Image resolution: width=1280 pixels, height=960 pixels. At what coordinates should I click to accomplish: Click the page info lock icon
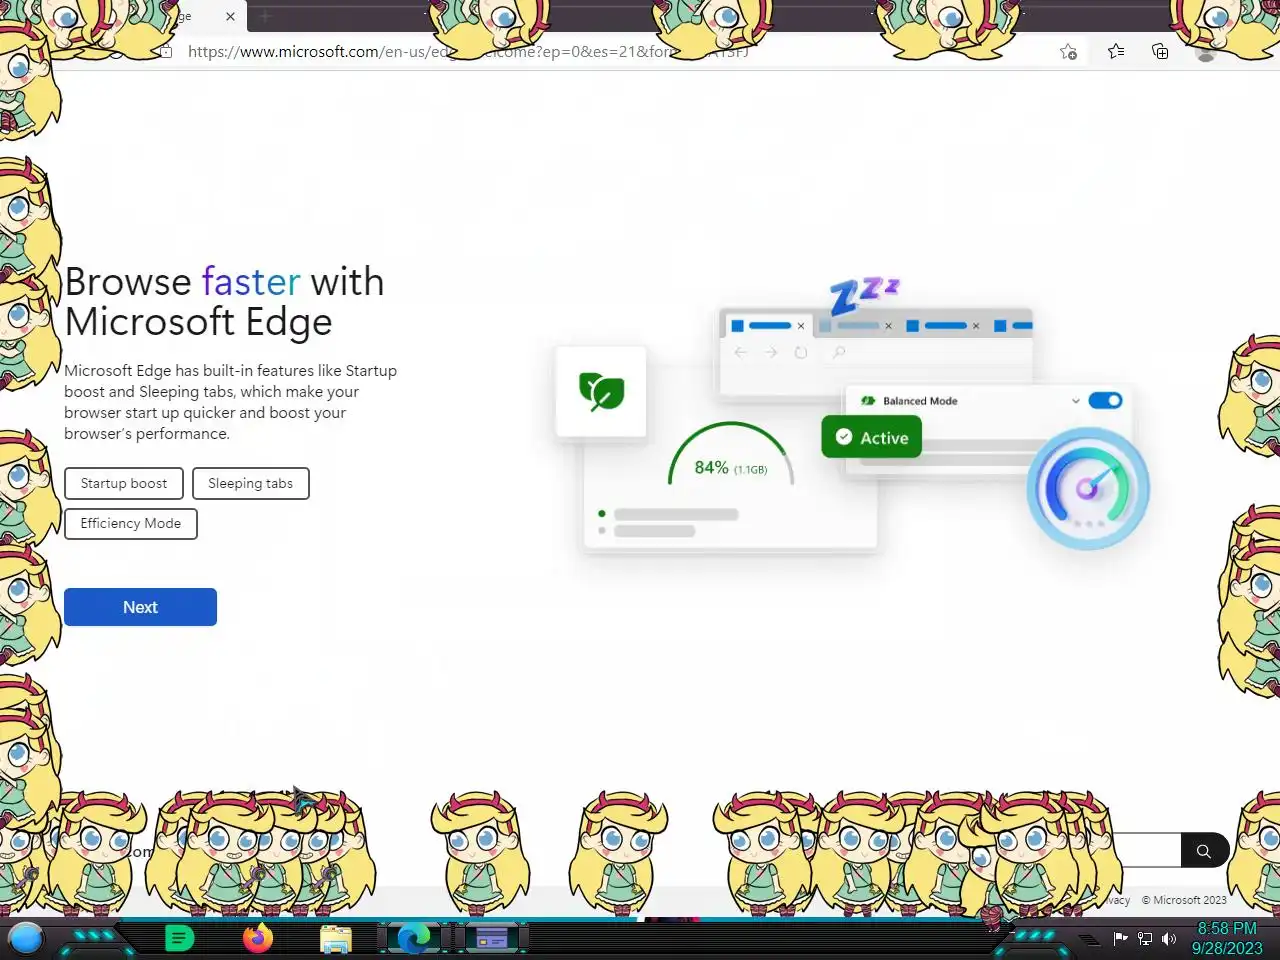pyautogui.click(x=166, y=51)
